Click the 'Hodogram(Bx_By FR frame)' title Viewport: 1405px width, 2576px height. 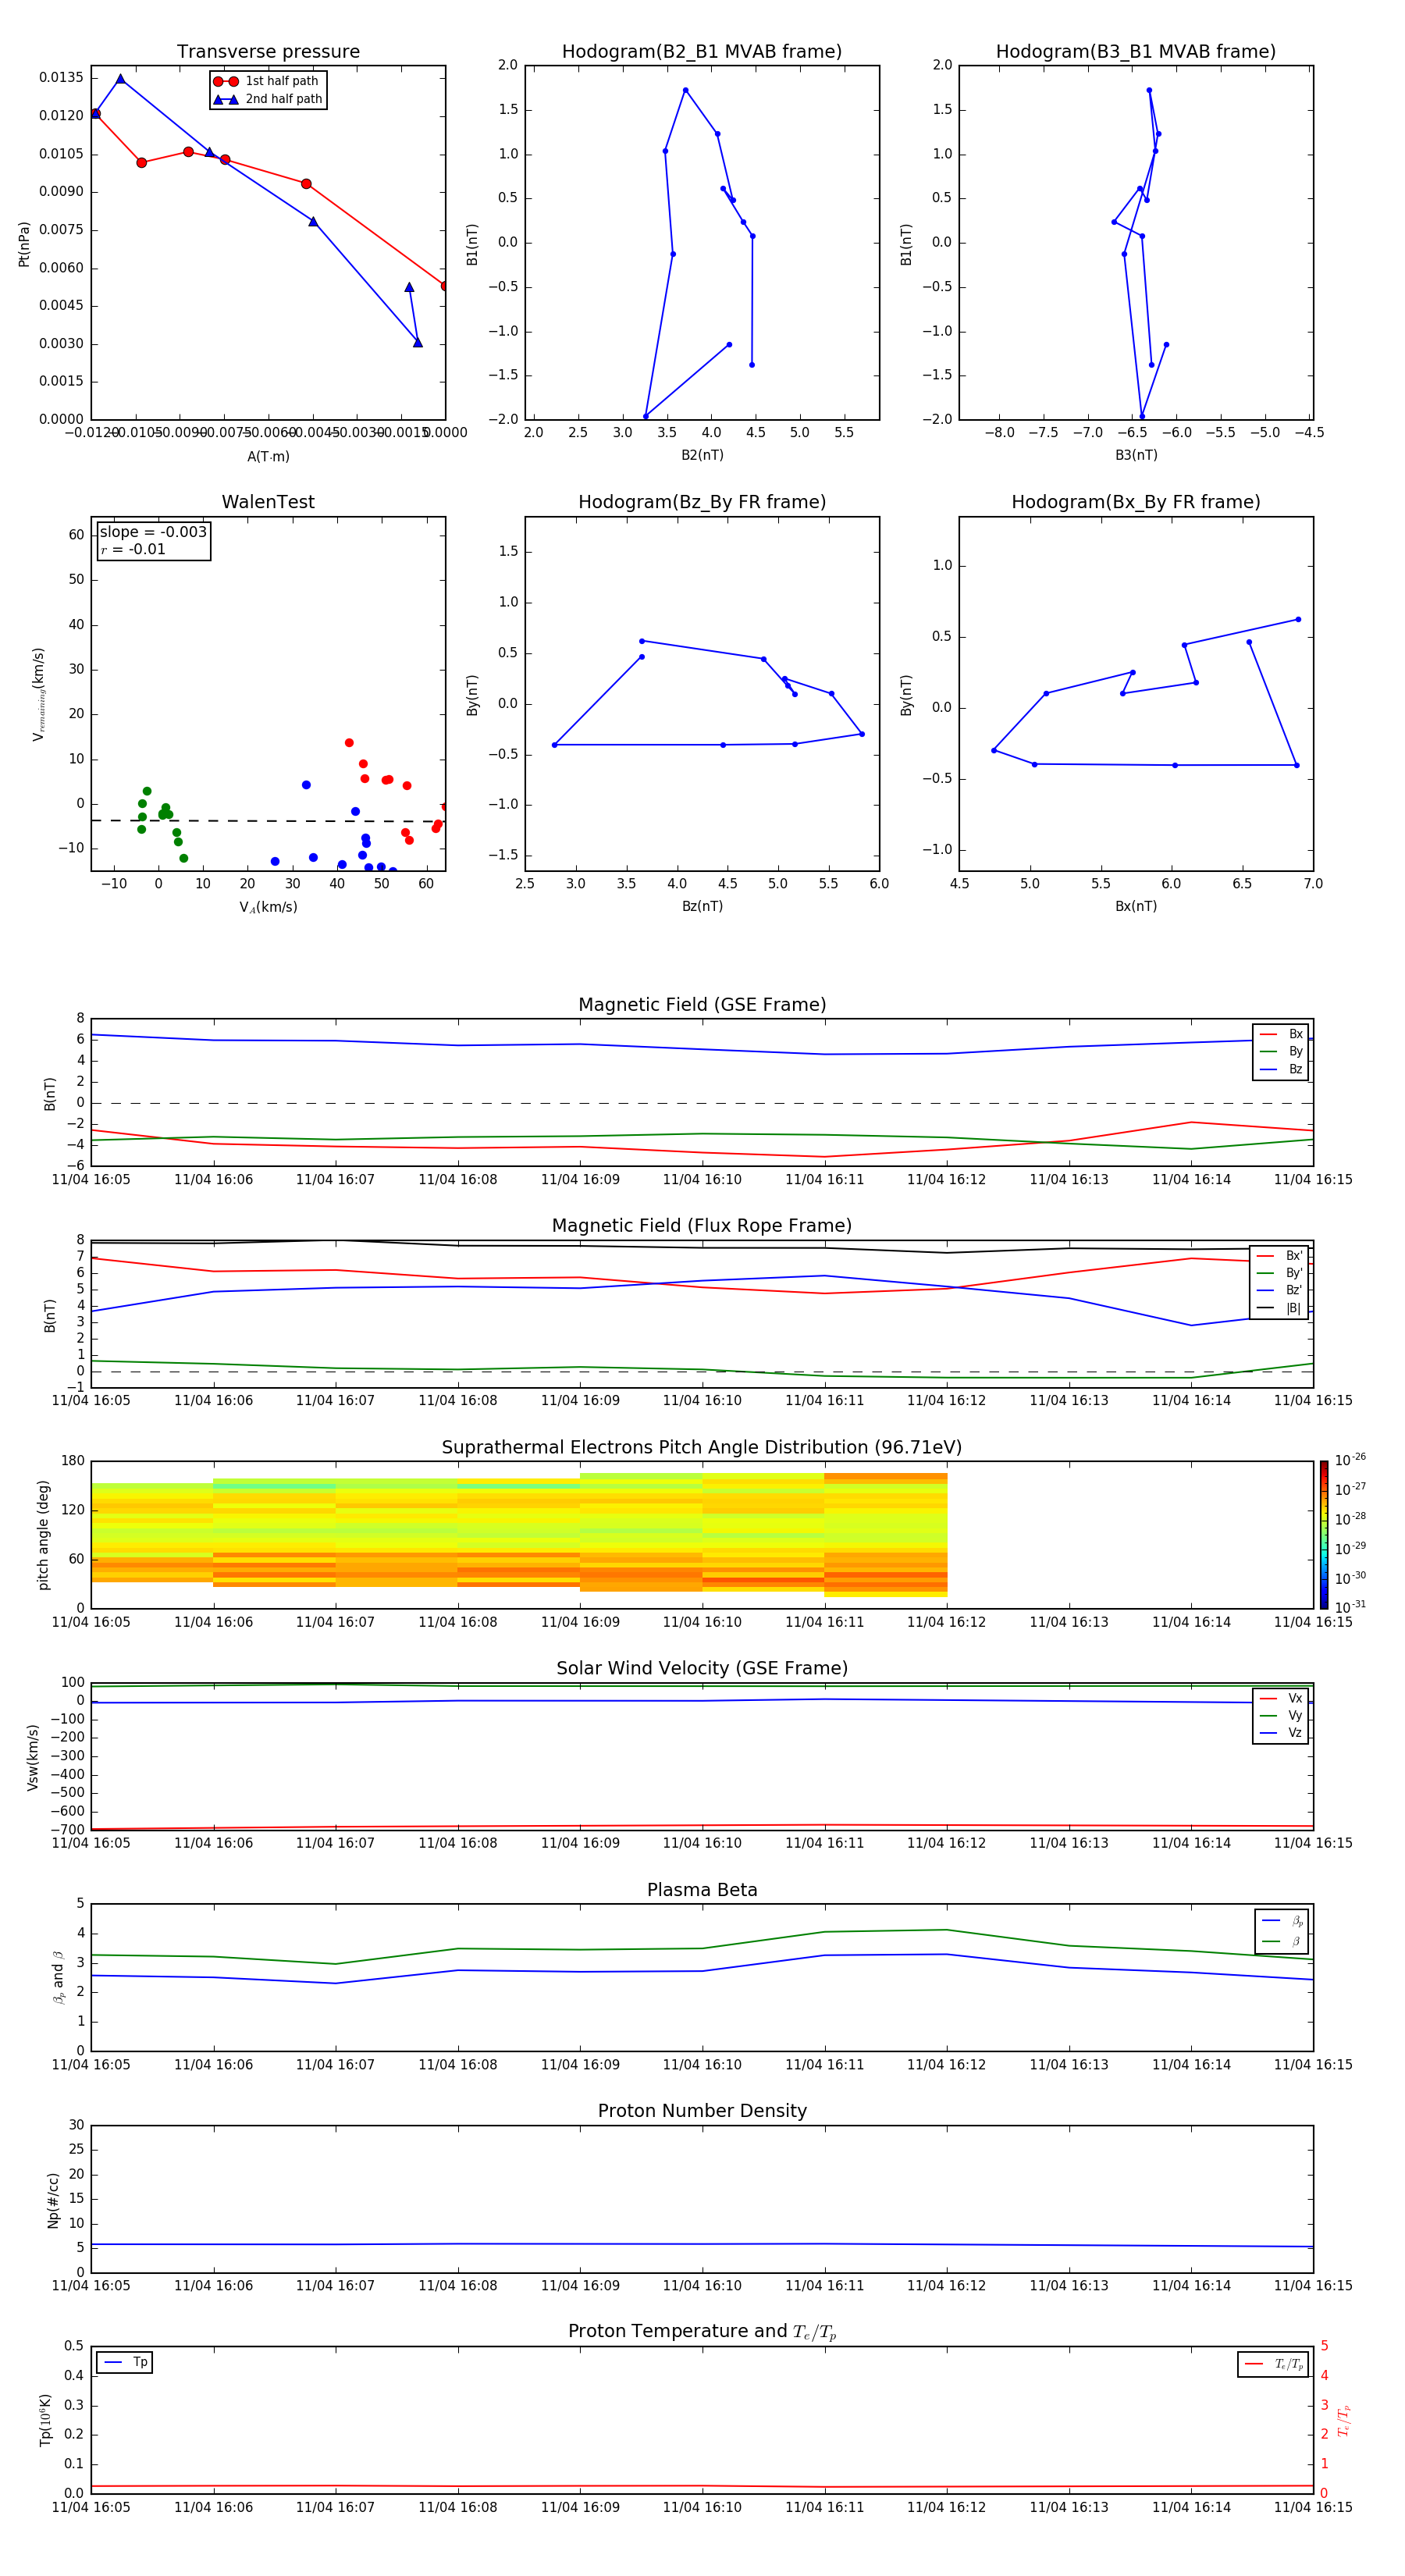(1136, 502)
